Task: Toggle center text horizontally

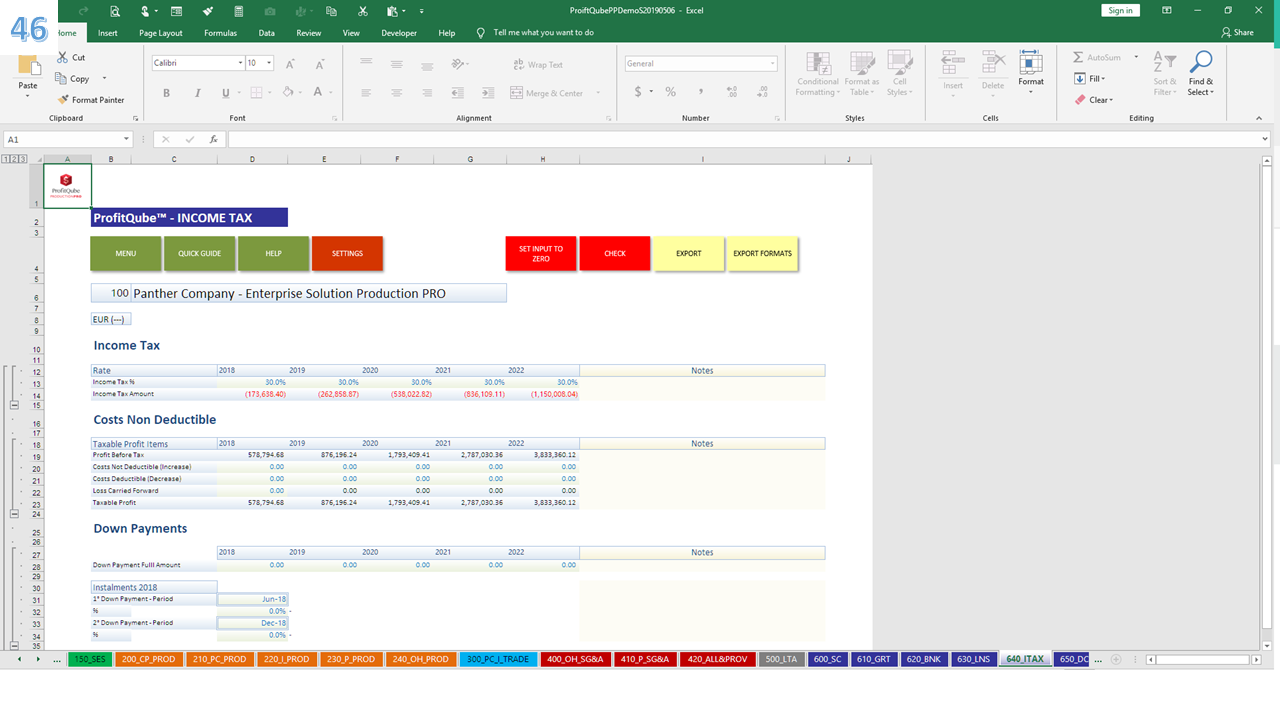Action: 397,93
